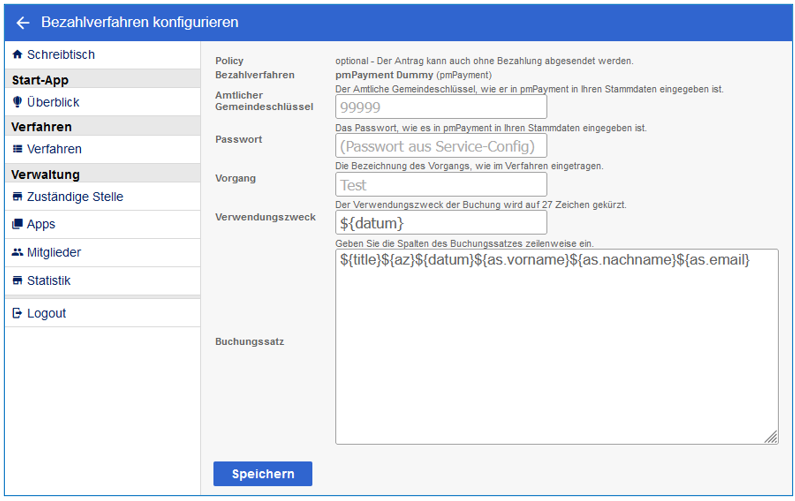Click the Logout exit icon
Viewport: 795px width, 501px height.
(17, 313)
